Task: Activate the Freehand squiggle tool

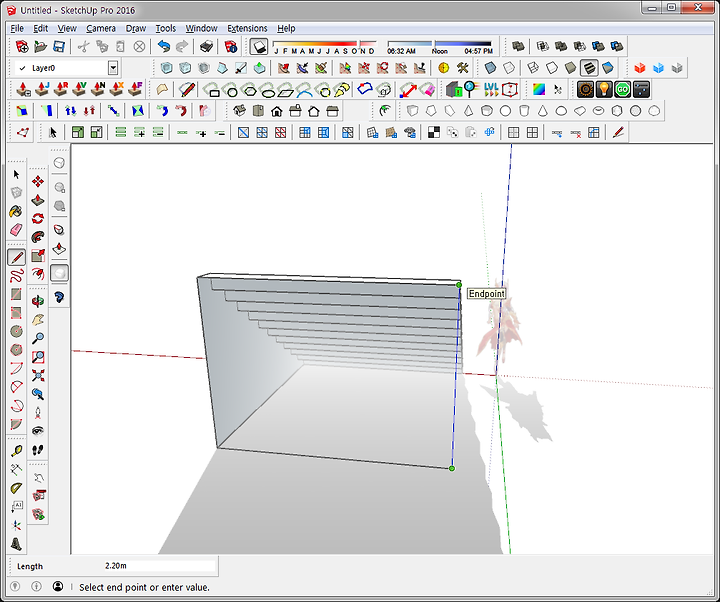Action: coord(17,276)
